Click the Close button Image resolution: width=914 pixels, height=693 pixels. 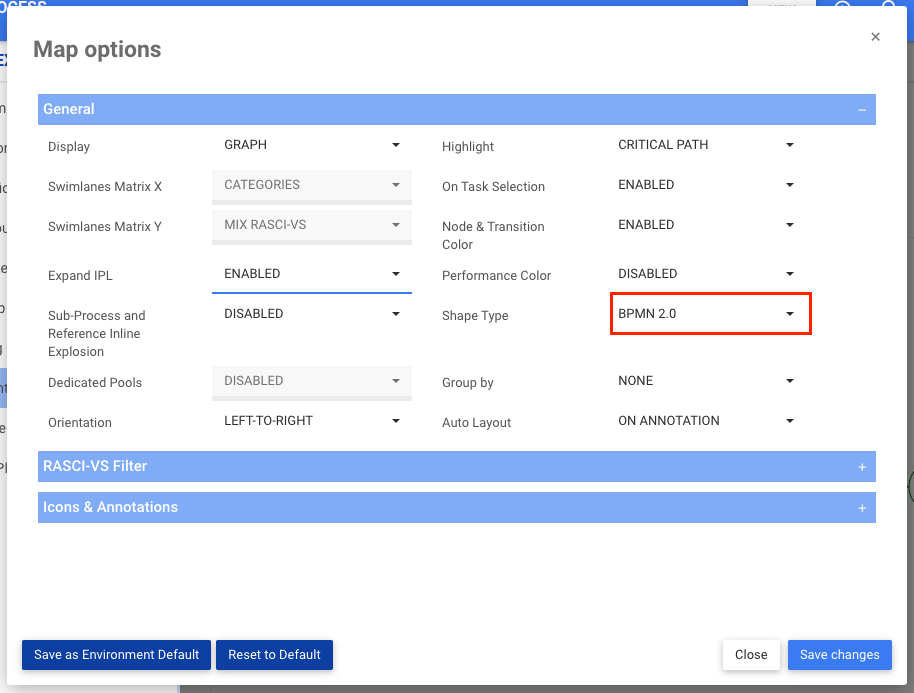pyautogui.click(x=751, y=655)
